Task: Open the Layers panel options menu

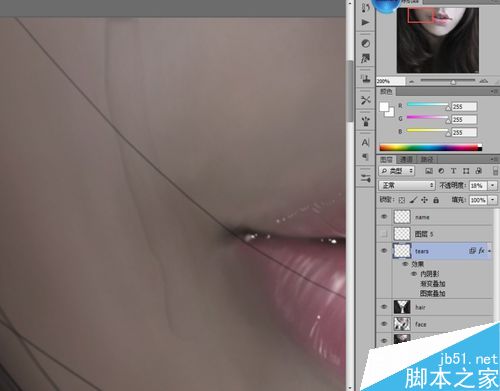Action: pyautogui.click(x=494, y=160)
